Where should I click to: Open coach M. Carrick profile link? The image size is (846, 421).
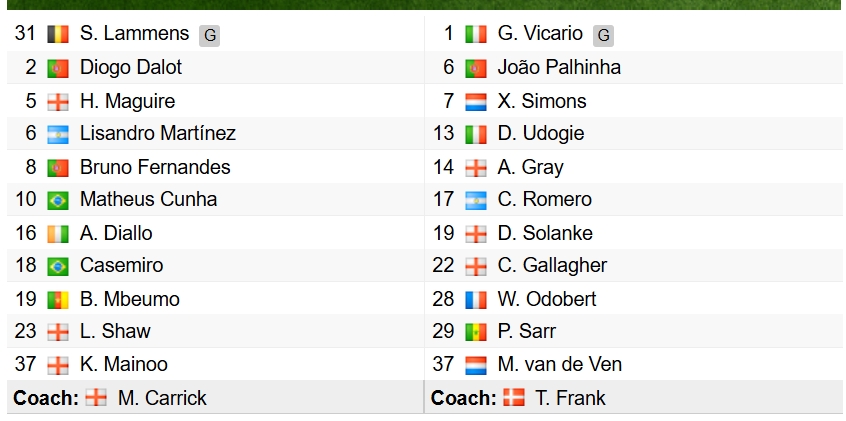pyautogui.click(x=162, y=398)
